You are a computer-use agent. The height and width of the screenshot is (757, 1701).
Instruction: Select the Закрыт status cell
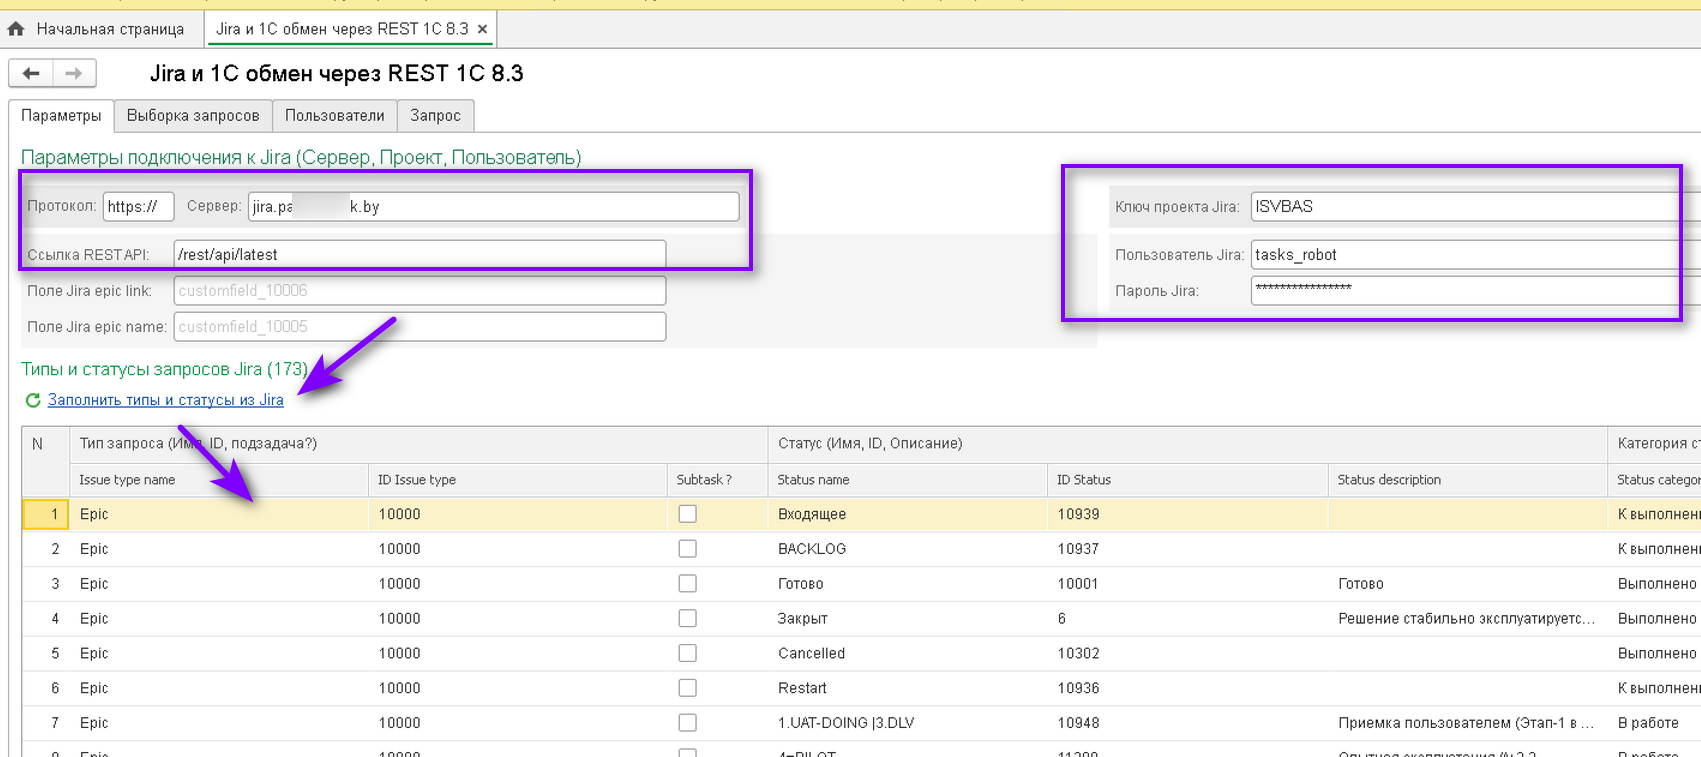[x=907, y=618]
